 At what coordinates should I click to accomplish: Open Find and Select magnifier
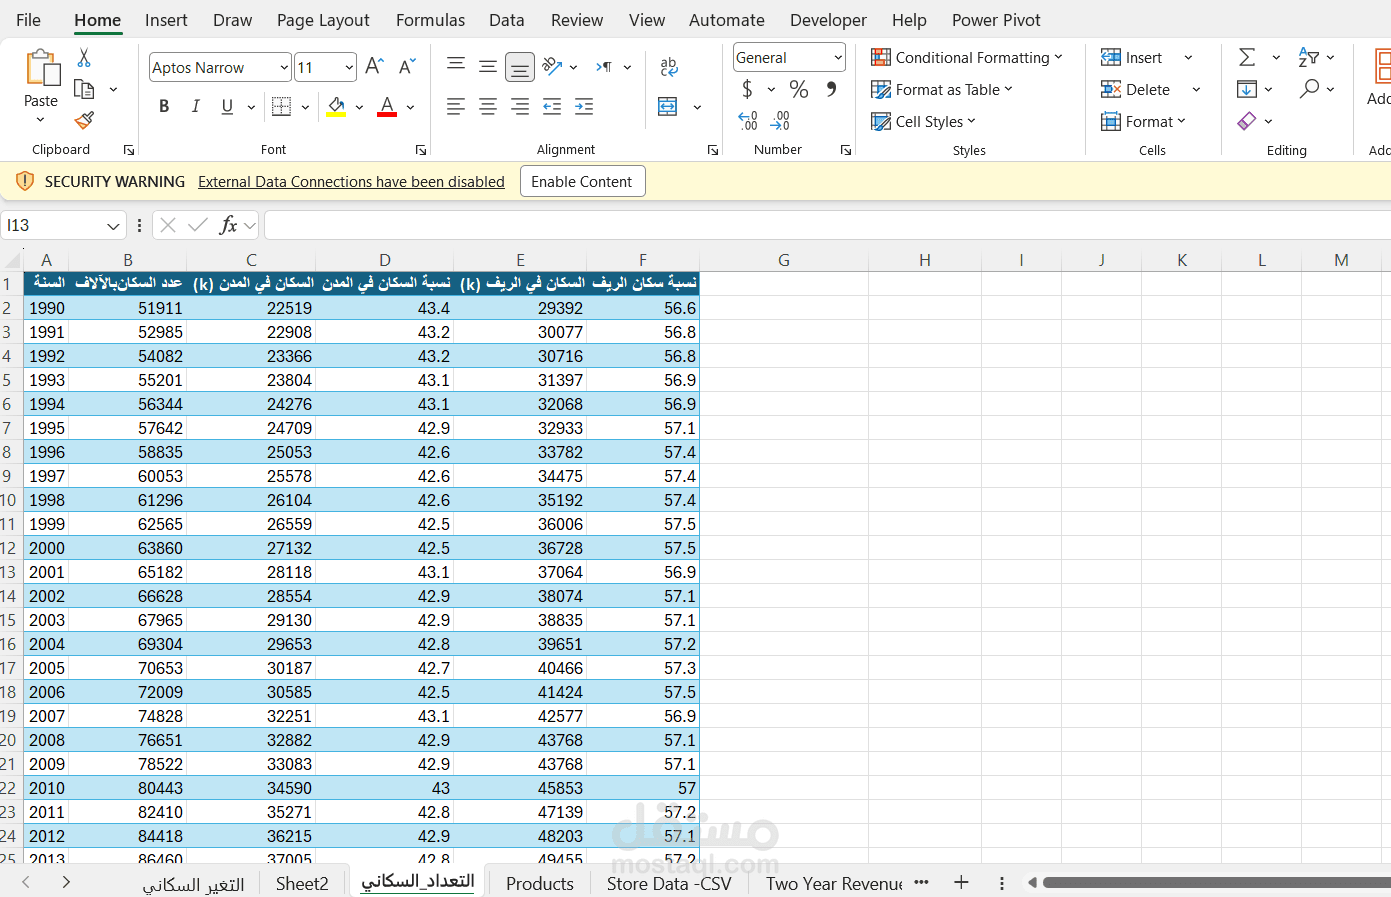point(1309,89)
